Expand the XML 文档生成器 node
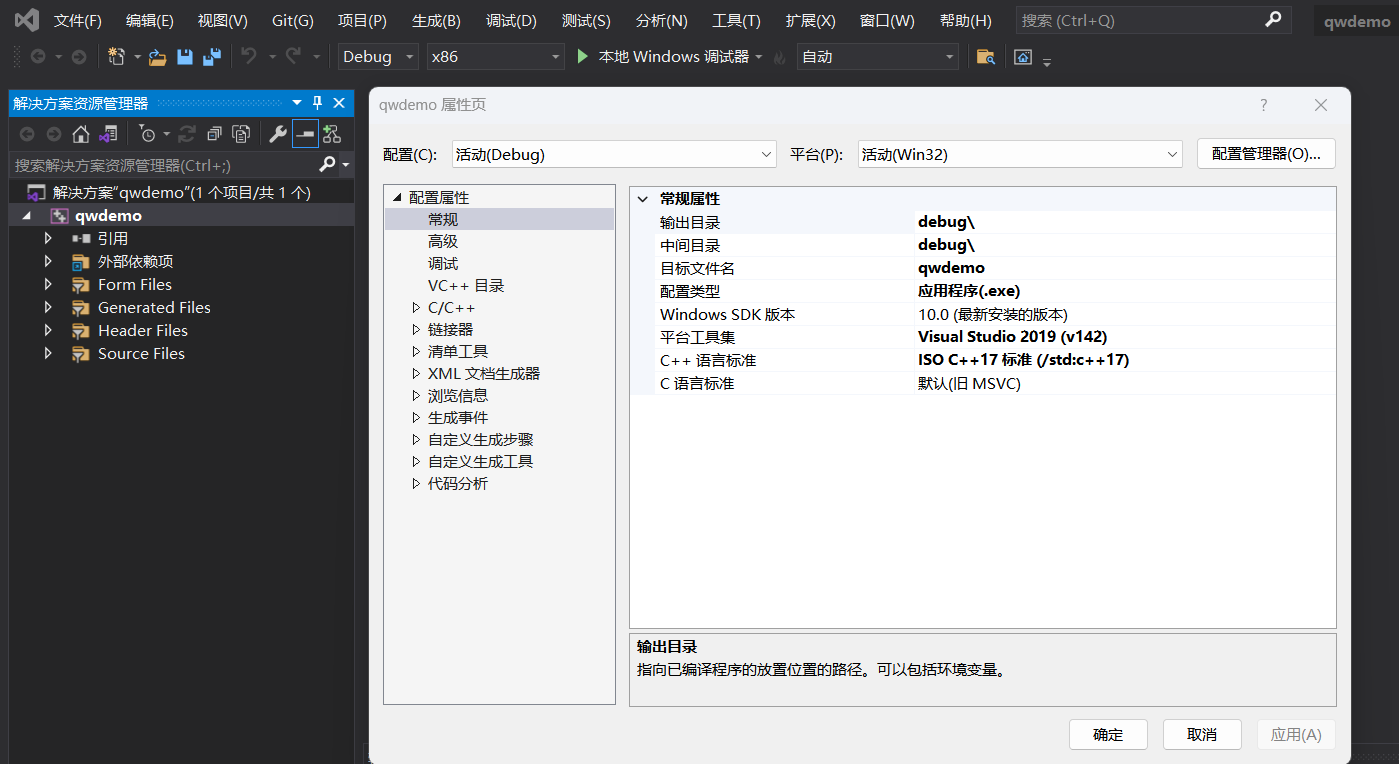 [417, 374]
